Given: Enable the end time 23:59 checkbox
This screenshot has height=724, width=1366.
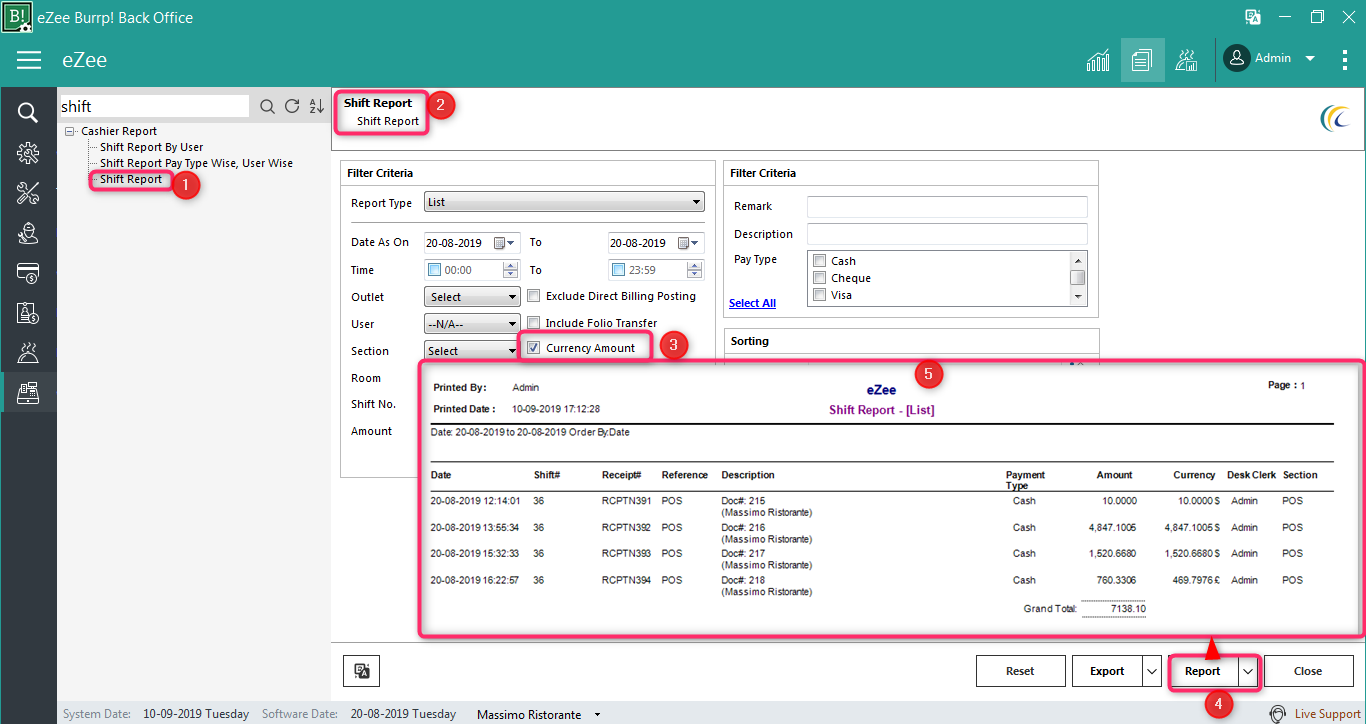Looking at the screenshot, I should 618,270.
